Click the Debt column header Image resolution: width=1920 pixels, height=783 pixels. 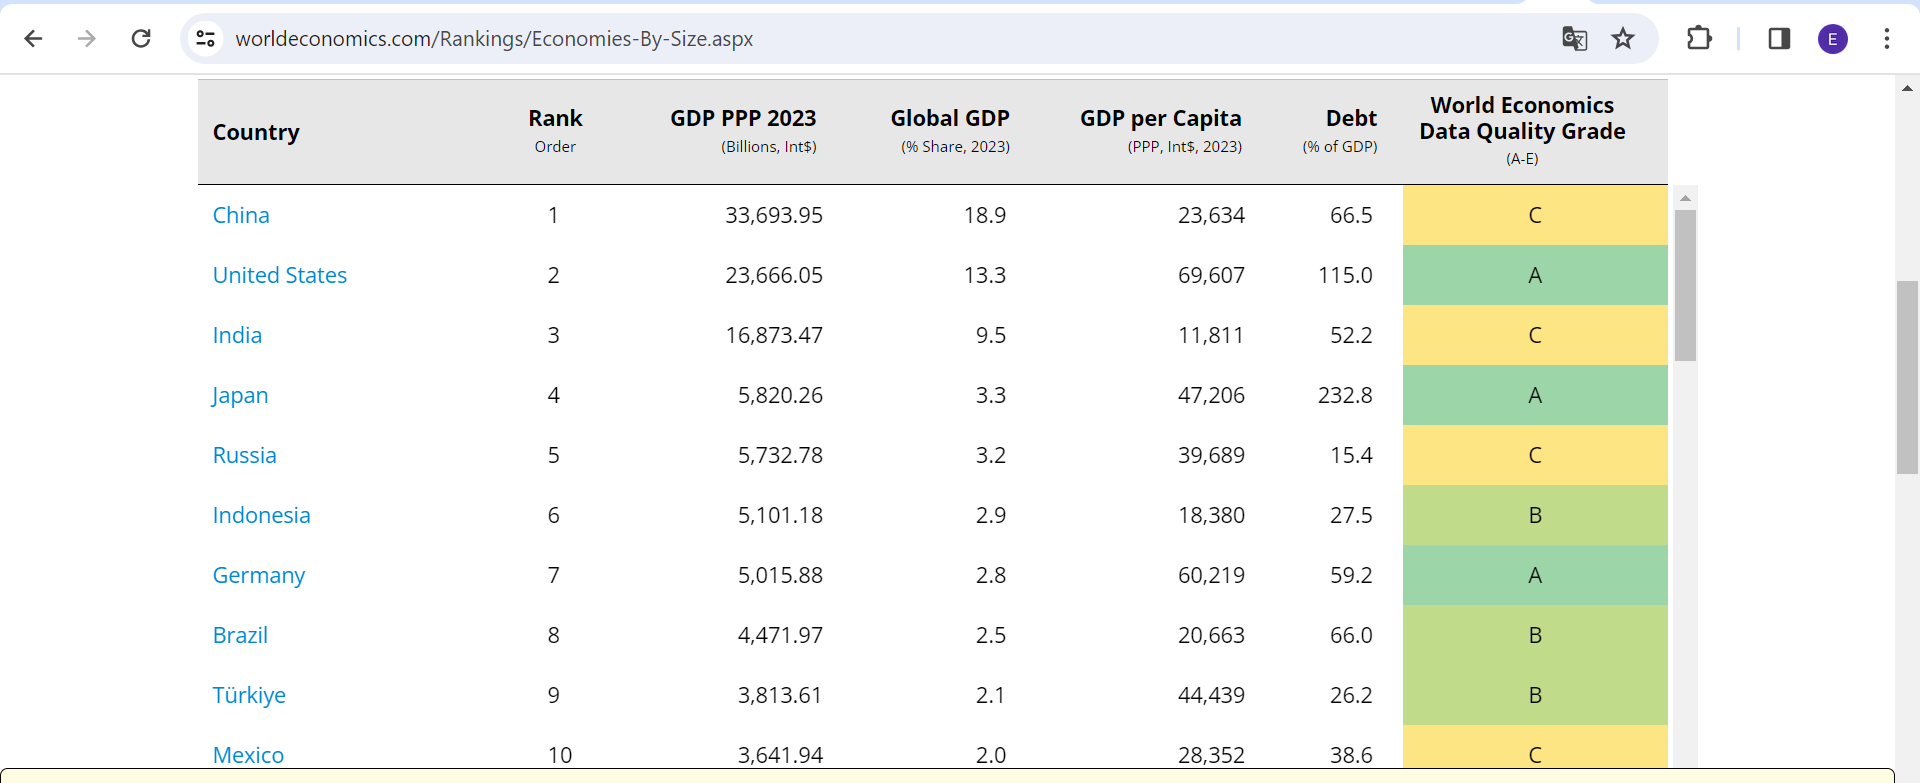(x=1351, y=119)
